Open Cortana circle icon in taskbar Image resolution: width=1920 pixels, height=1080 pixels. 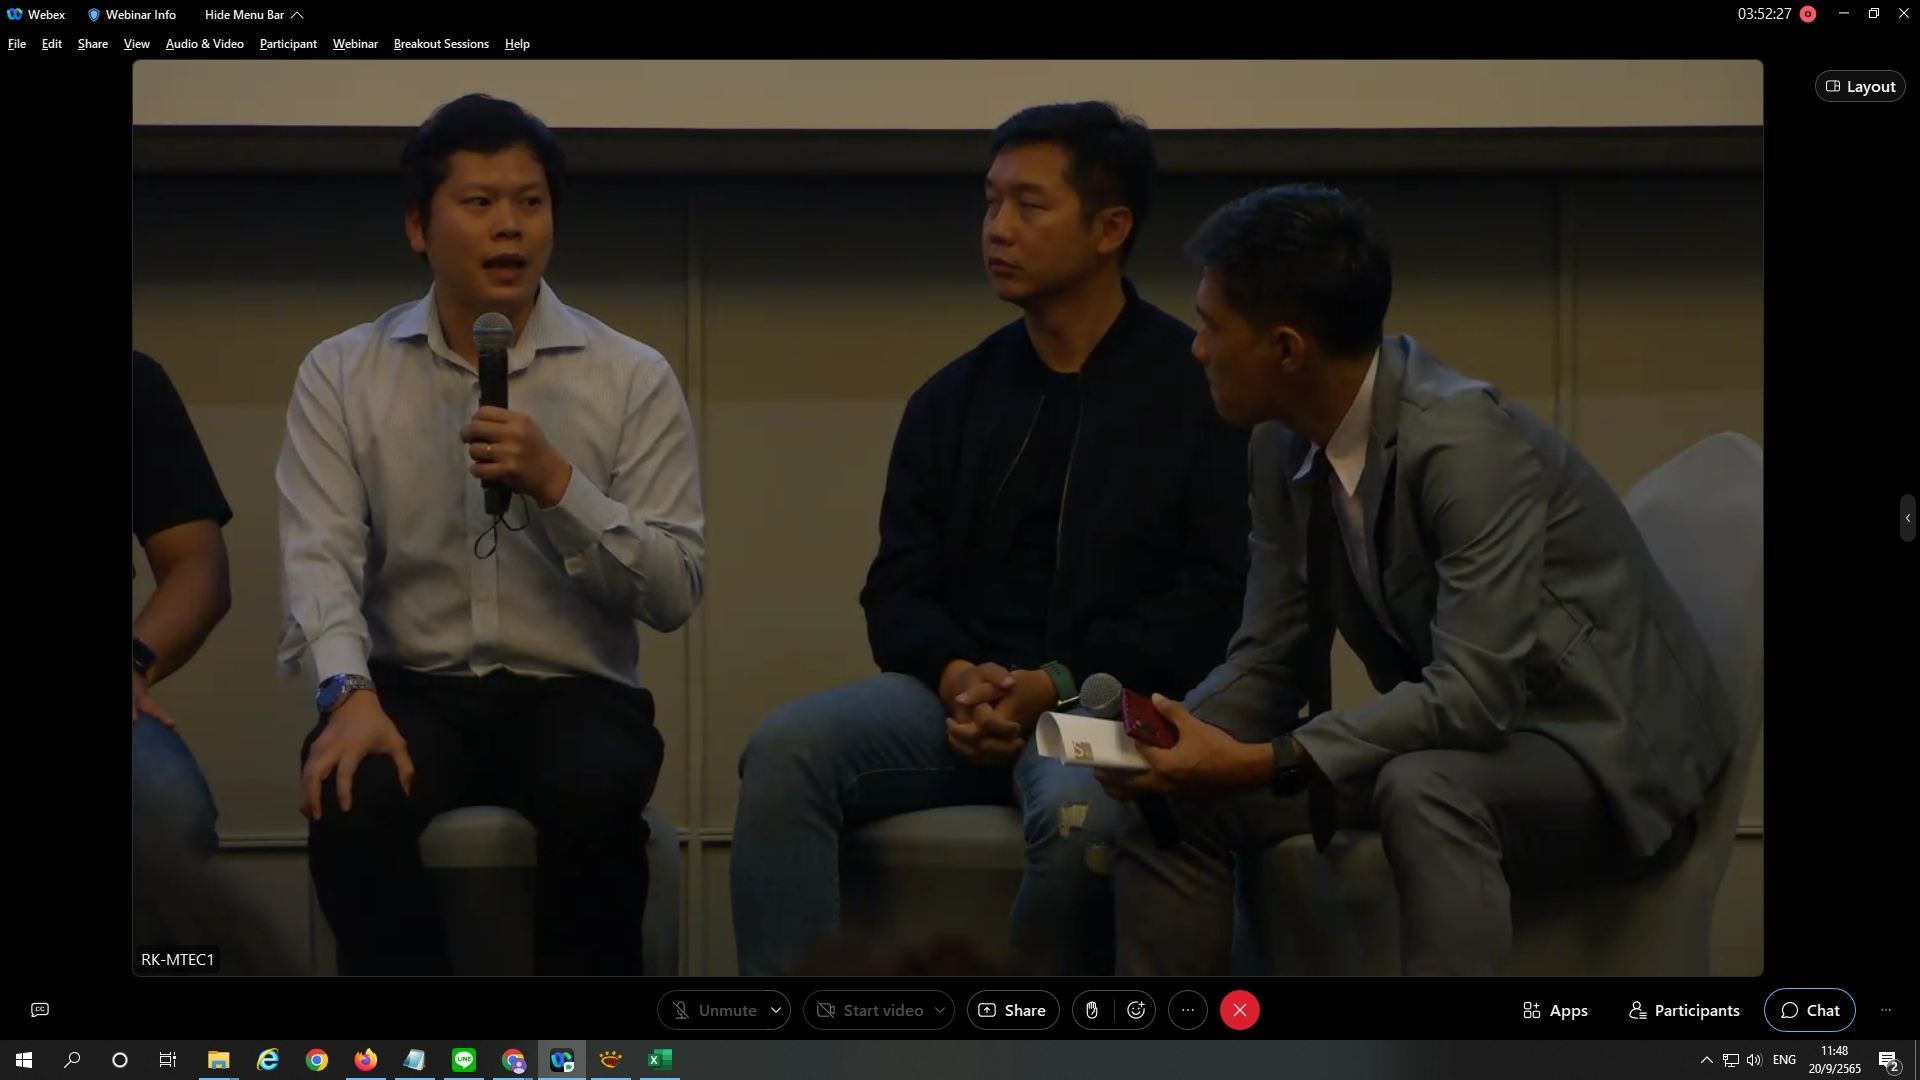120,1060
